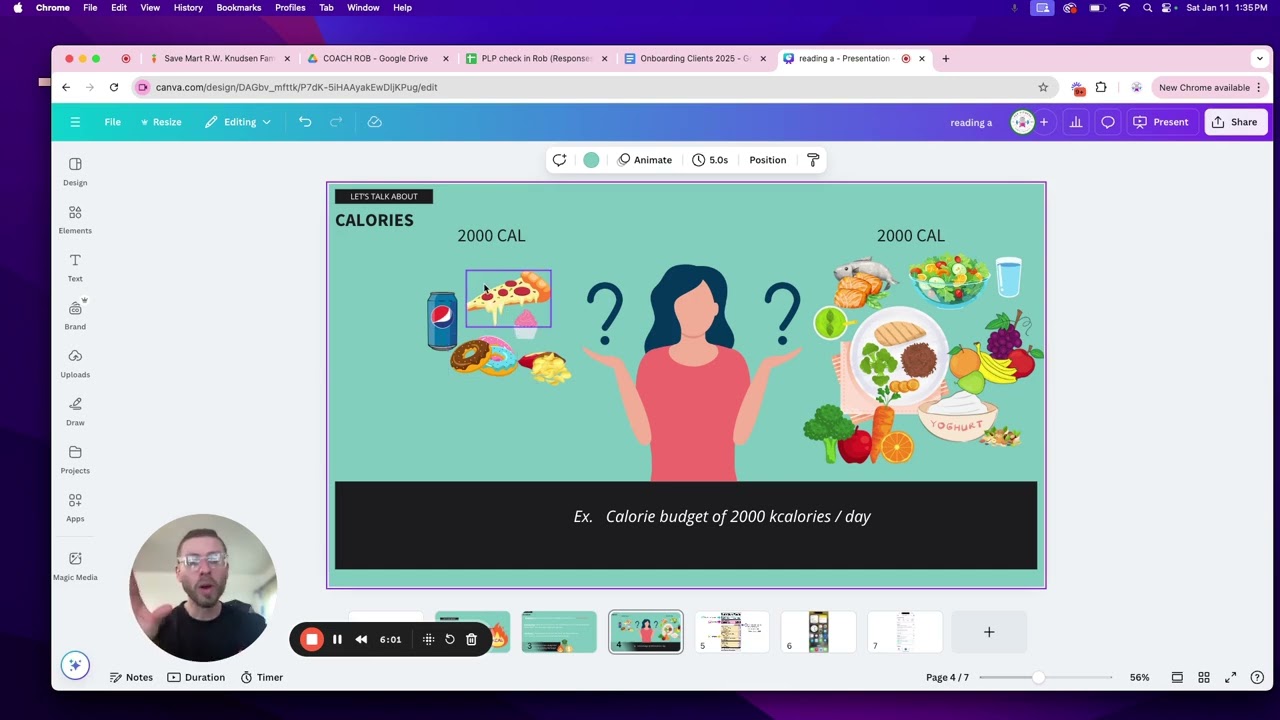Open the analytics bar chart icon
The height and width of the screenshot is (720, 1280).
tap(1076, 122)
